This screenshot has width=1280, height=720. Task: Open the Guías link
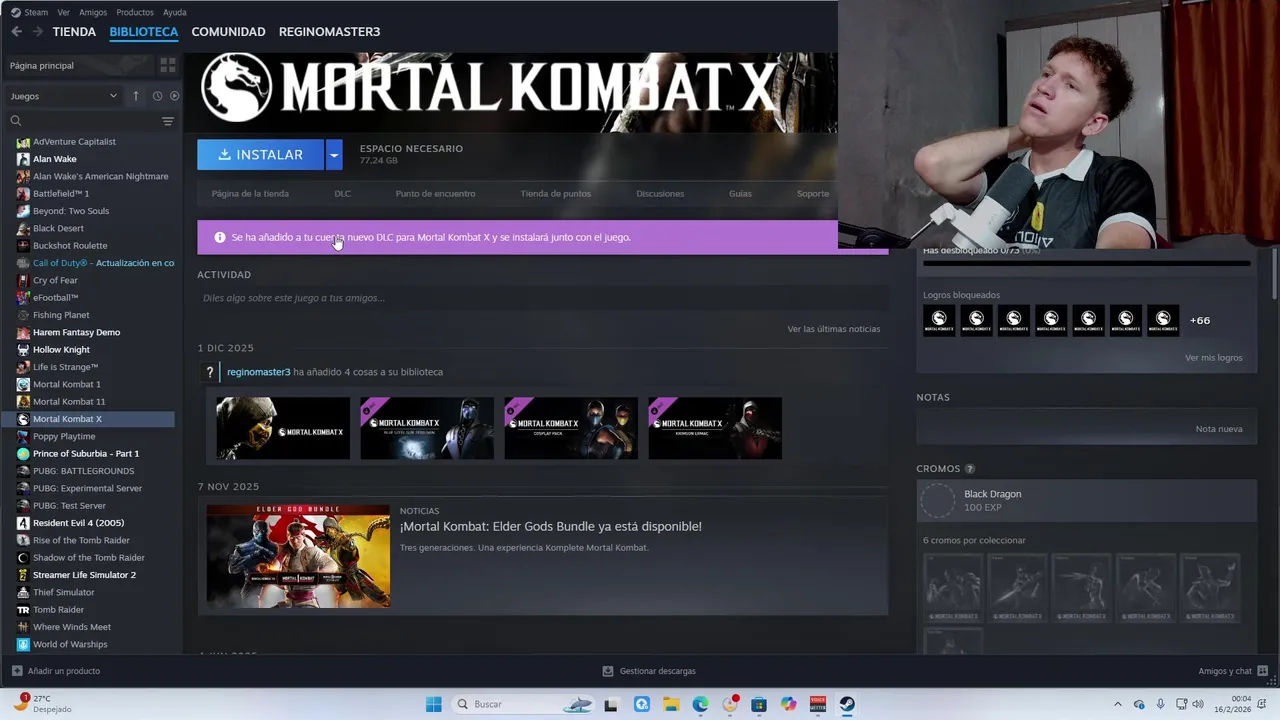pos(740,194)
